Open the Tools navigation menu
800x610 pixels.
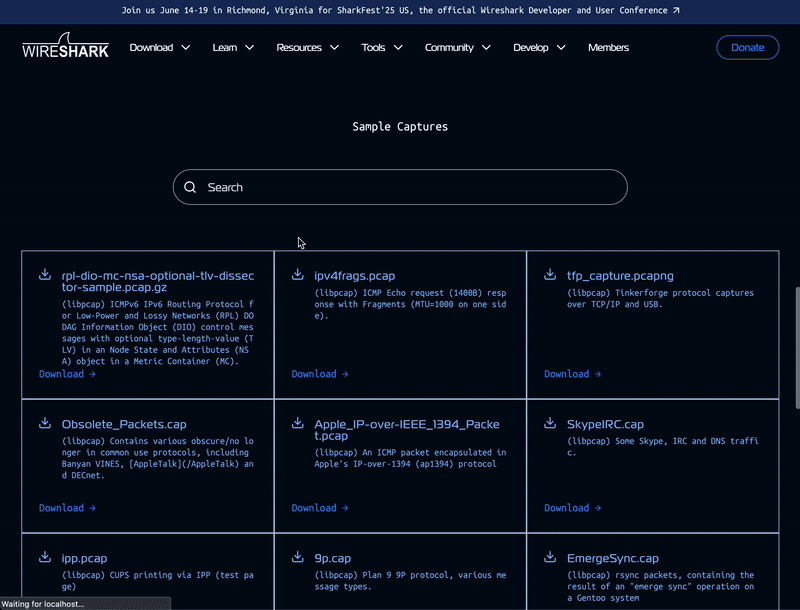coord(382,47)
